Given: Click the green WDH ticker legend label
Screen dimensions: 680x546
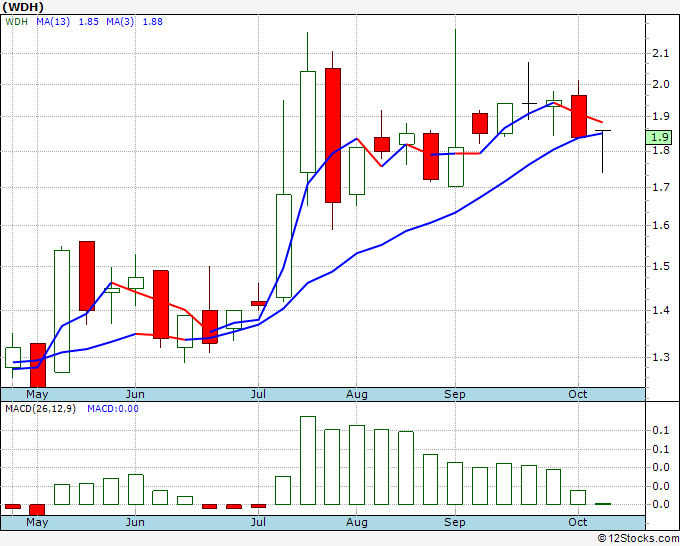Looking at the screenshot, I should click(16, 22).
